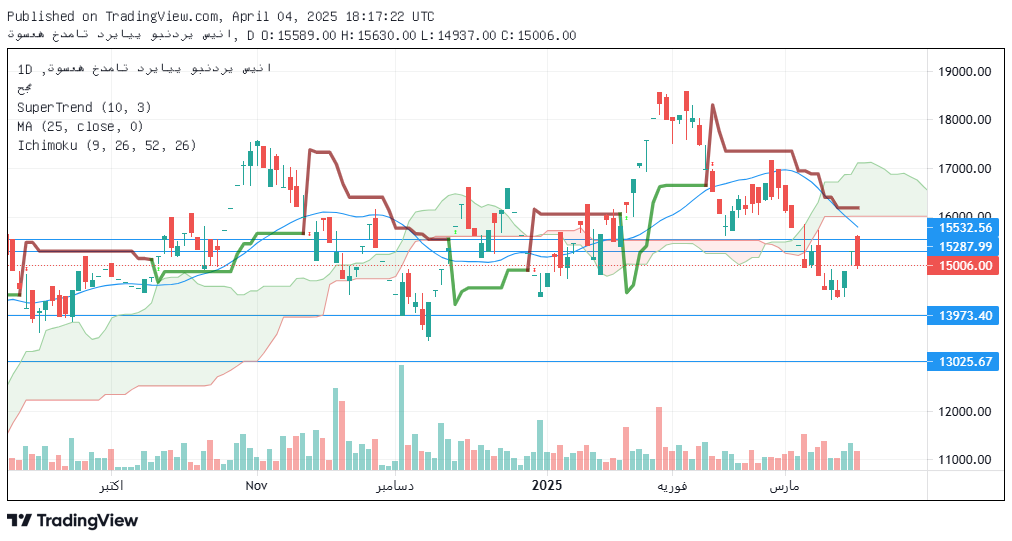1012x541 pixels.
Task: Click the O:15589.00 open value in header
Action: pos(299,36)
